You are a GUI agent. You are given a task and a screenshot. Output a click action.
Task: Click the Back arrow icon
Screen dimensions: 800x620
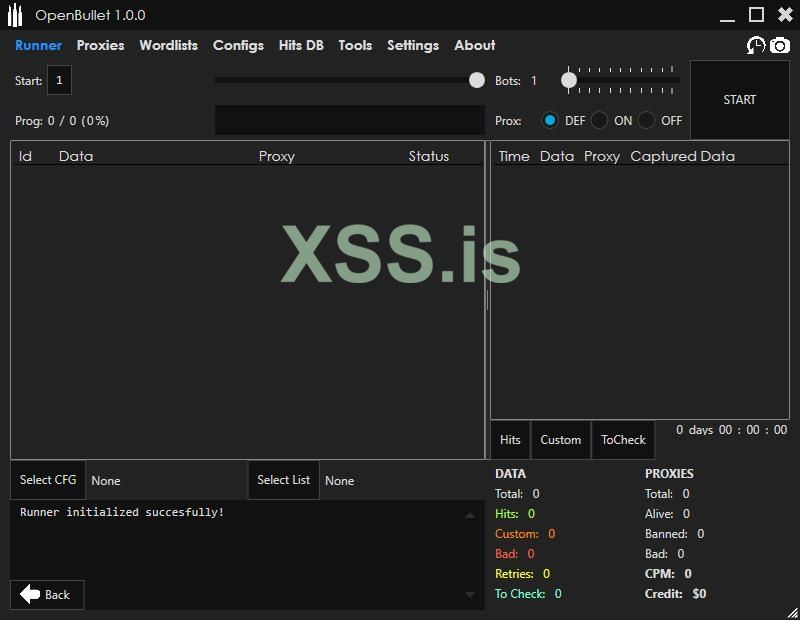[31, 595]
